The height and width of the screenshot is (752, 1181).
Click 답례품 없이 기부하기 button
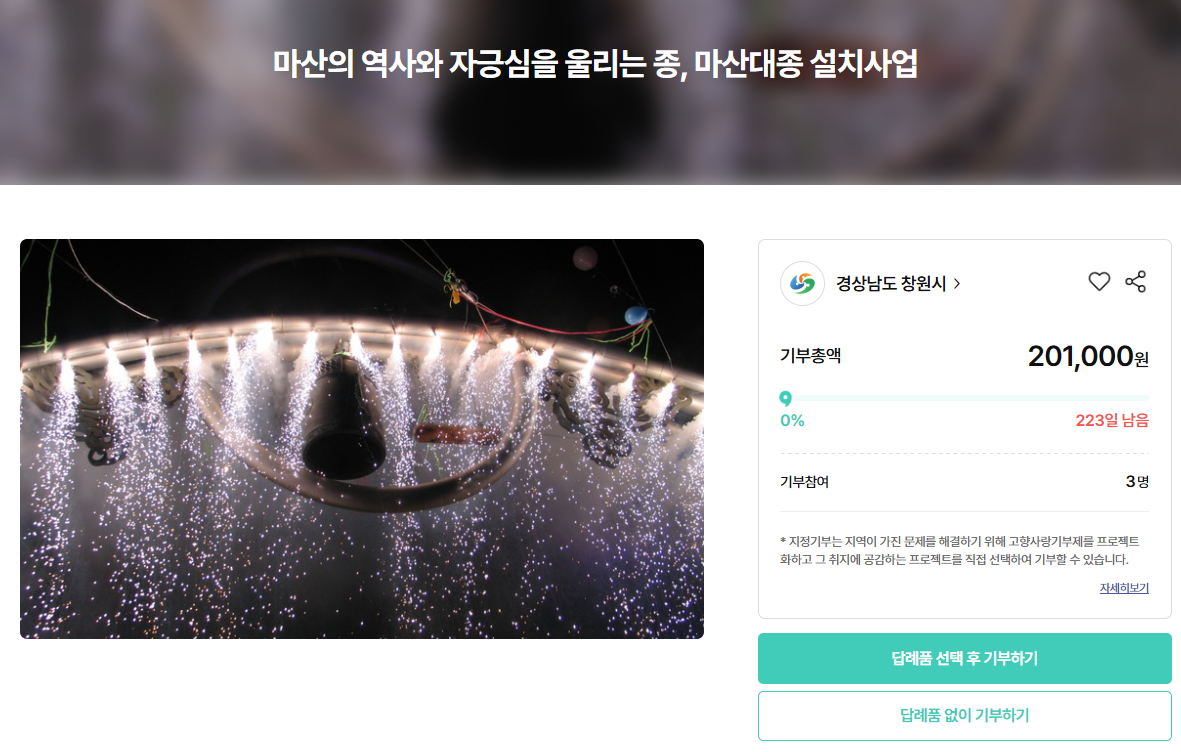tap(964, 715)
